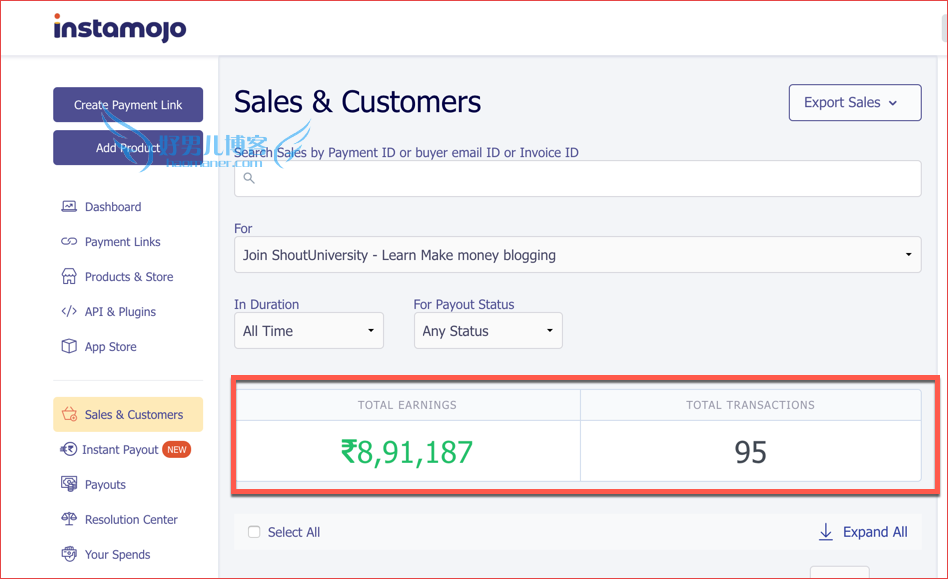Click the Sales & Customers basket icon
Image resolution: width=948 pixels, height=579 pixels.
tap(69, 415)
